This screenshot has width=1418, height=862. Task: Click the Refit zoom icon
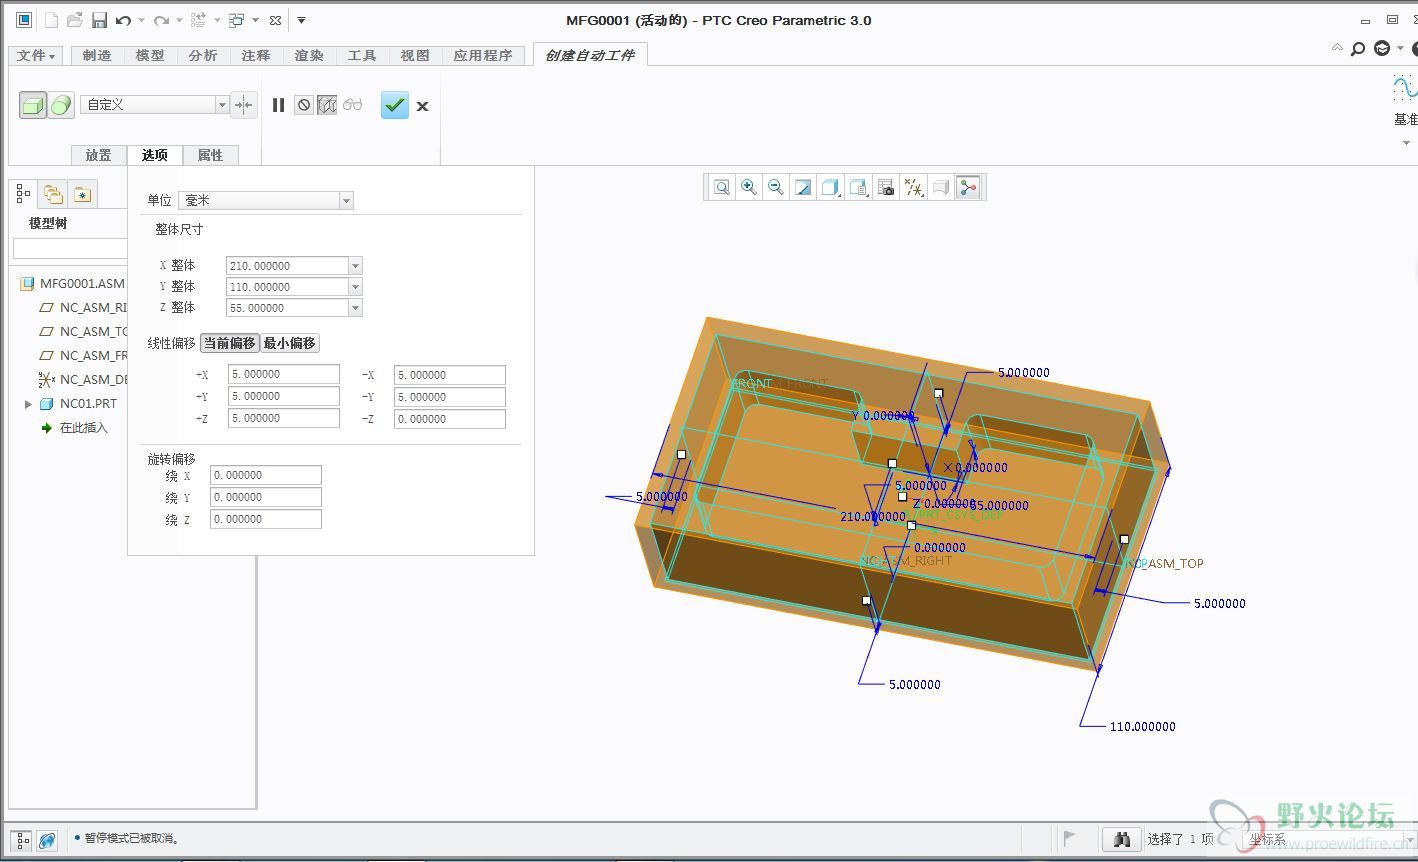(x=722, y=187)
